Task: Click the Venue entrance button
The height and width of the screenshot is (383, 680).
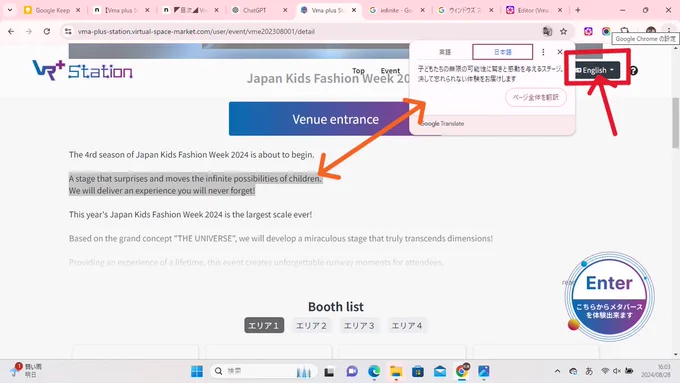Action: 335,119
